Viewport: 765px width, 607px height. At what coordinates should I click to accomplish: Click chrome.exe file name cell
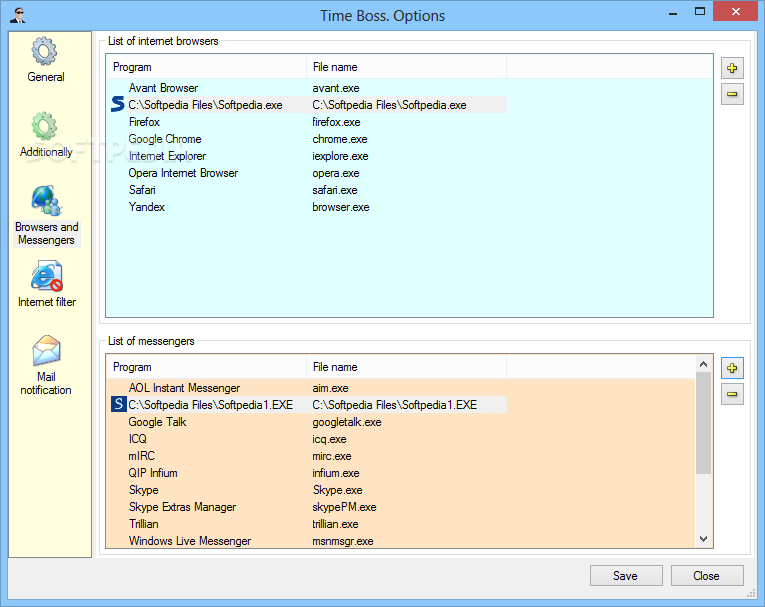340,139
